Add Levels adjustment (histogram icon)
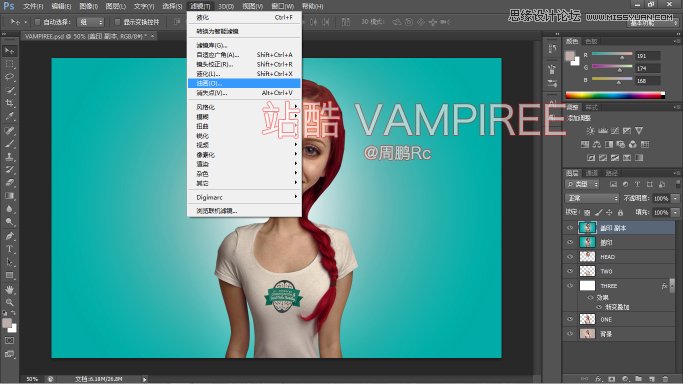Screen dimensions: 683x384 [603, 131]
